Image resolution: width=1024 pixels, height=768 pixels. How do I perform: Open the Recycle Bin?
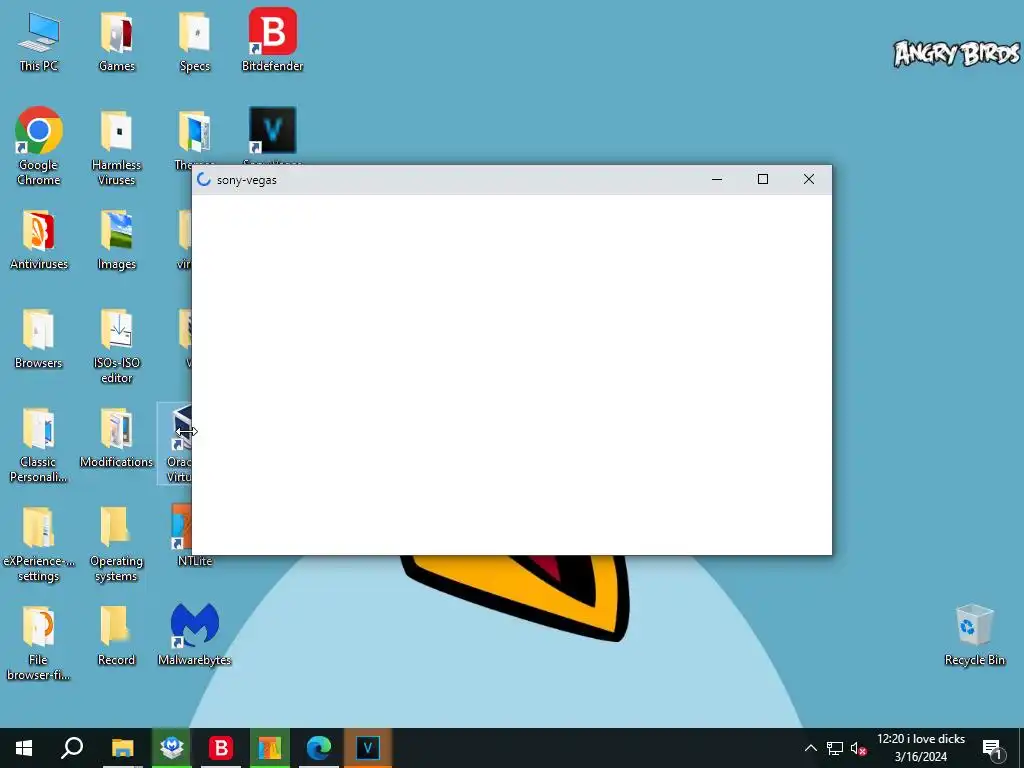tap(974, 635)
